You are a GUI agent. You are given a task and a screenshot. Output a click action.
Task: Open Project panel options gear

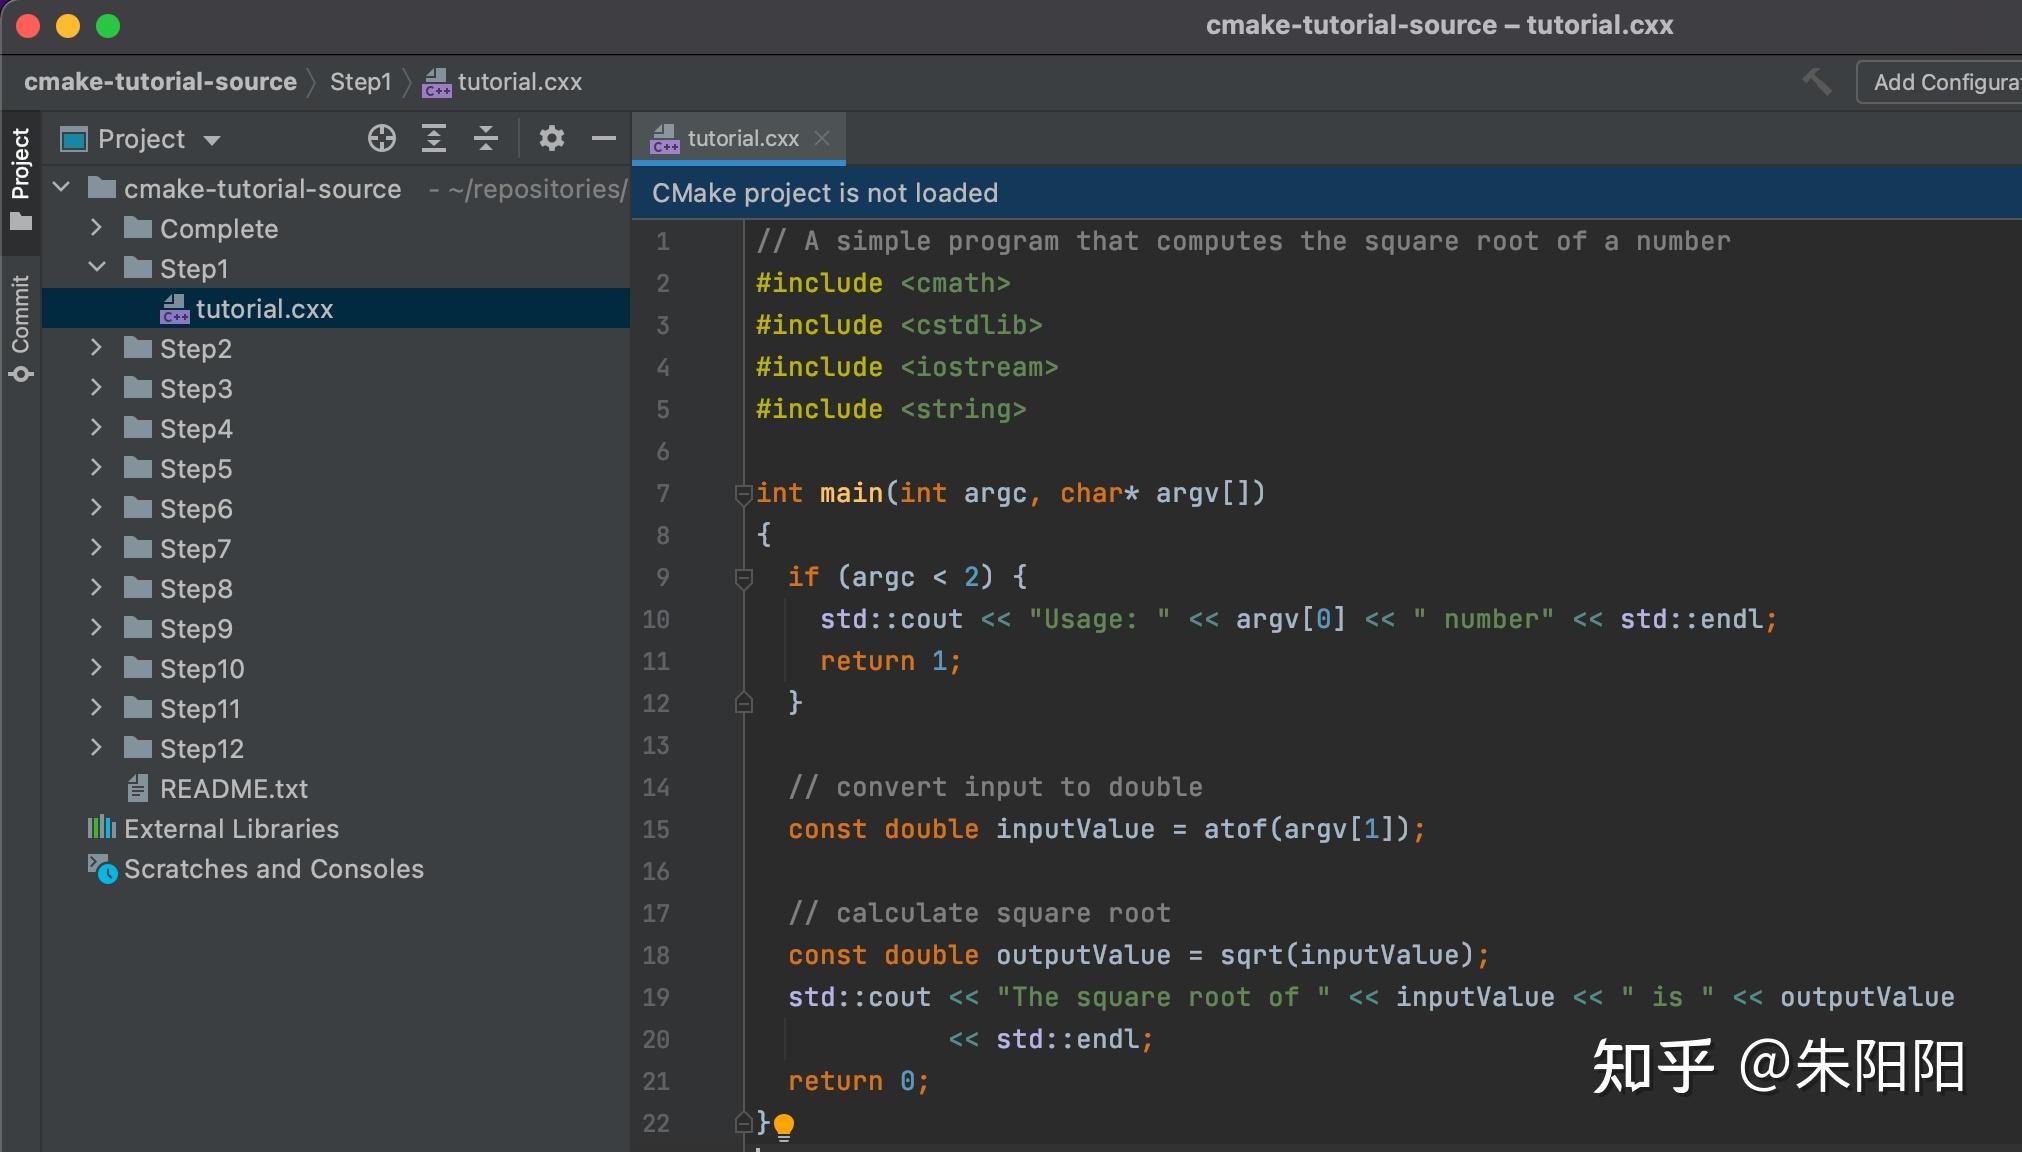point(552,138)
